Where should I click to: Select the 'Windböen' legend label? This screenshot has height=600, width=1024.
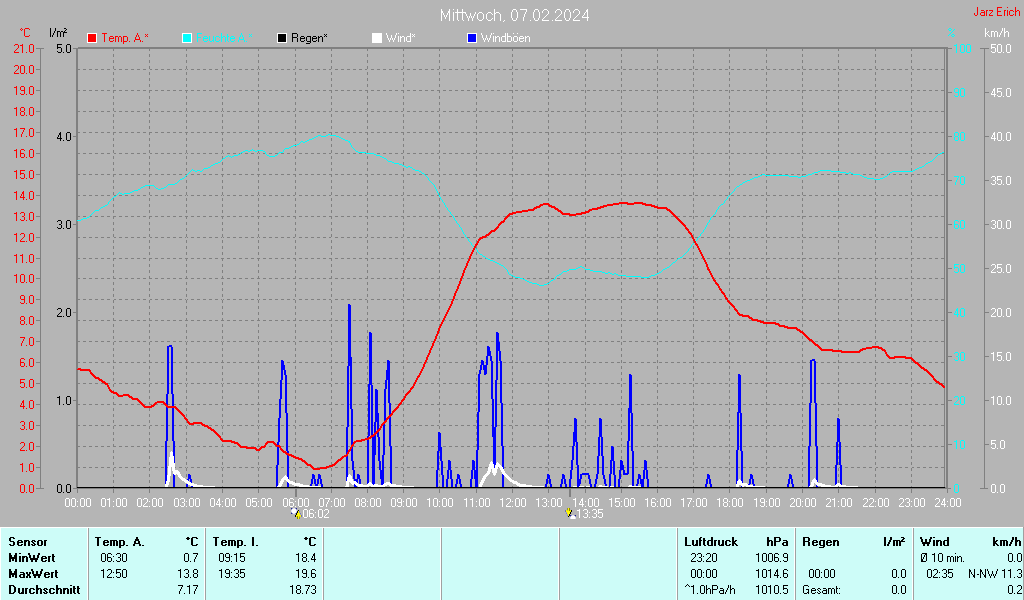(x=505, y=39)
